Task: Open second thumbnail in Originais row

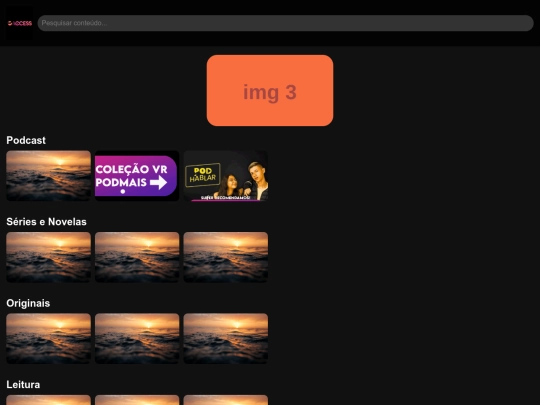Action: coord(137,339)
